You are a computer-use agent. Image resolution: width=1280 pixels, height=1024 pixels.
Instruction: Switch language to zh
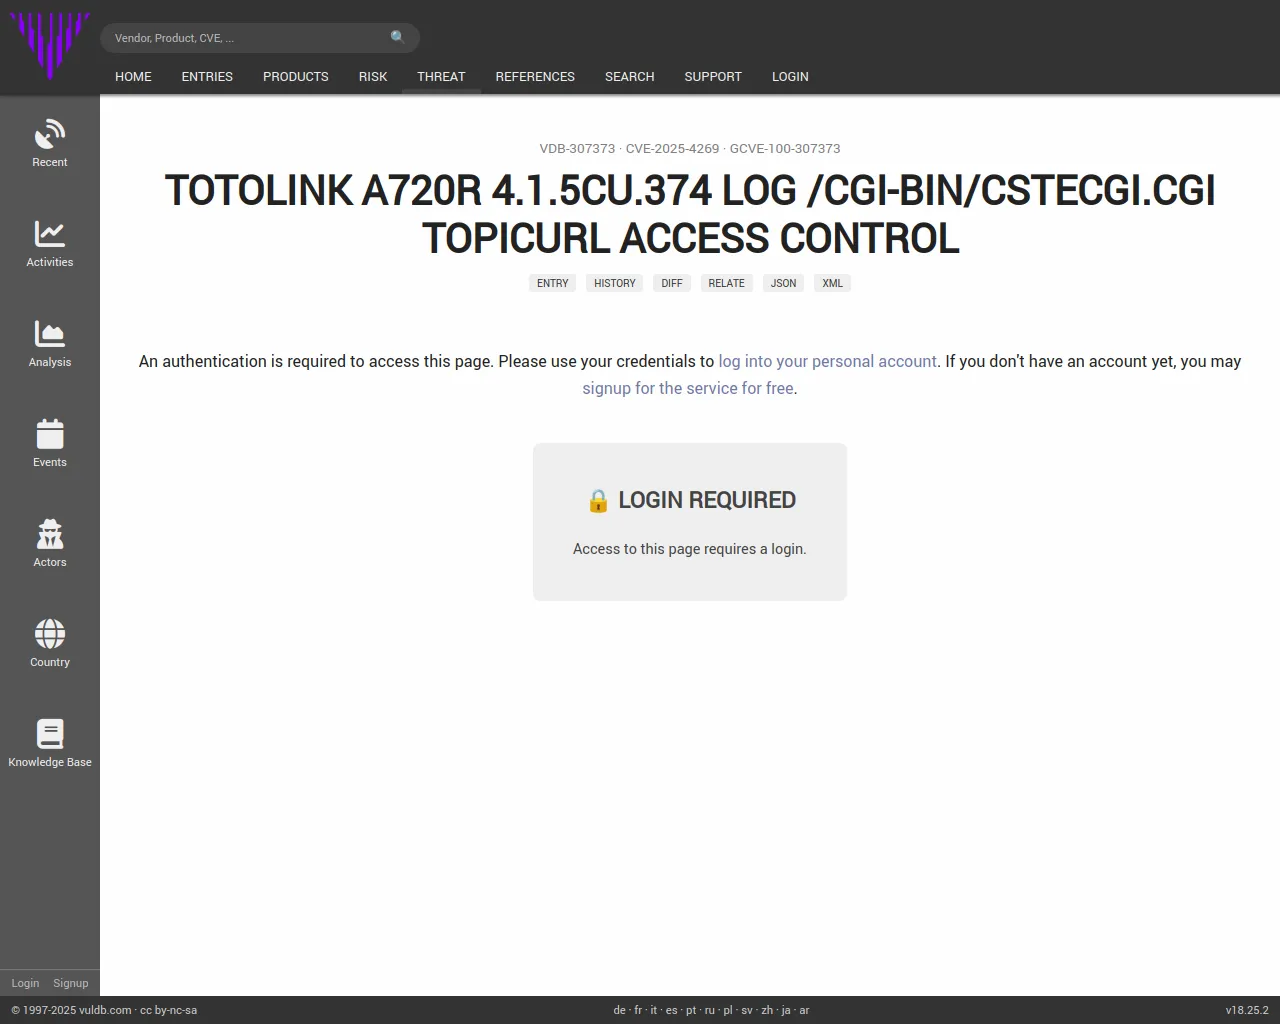coord(767,1010)
